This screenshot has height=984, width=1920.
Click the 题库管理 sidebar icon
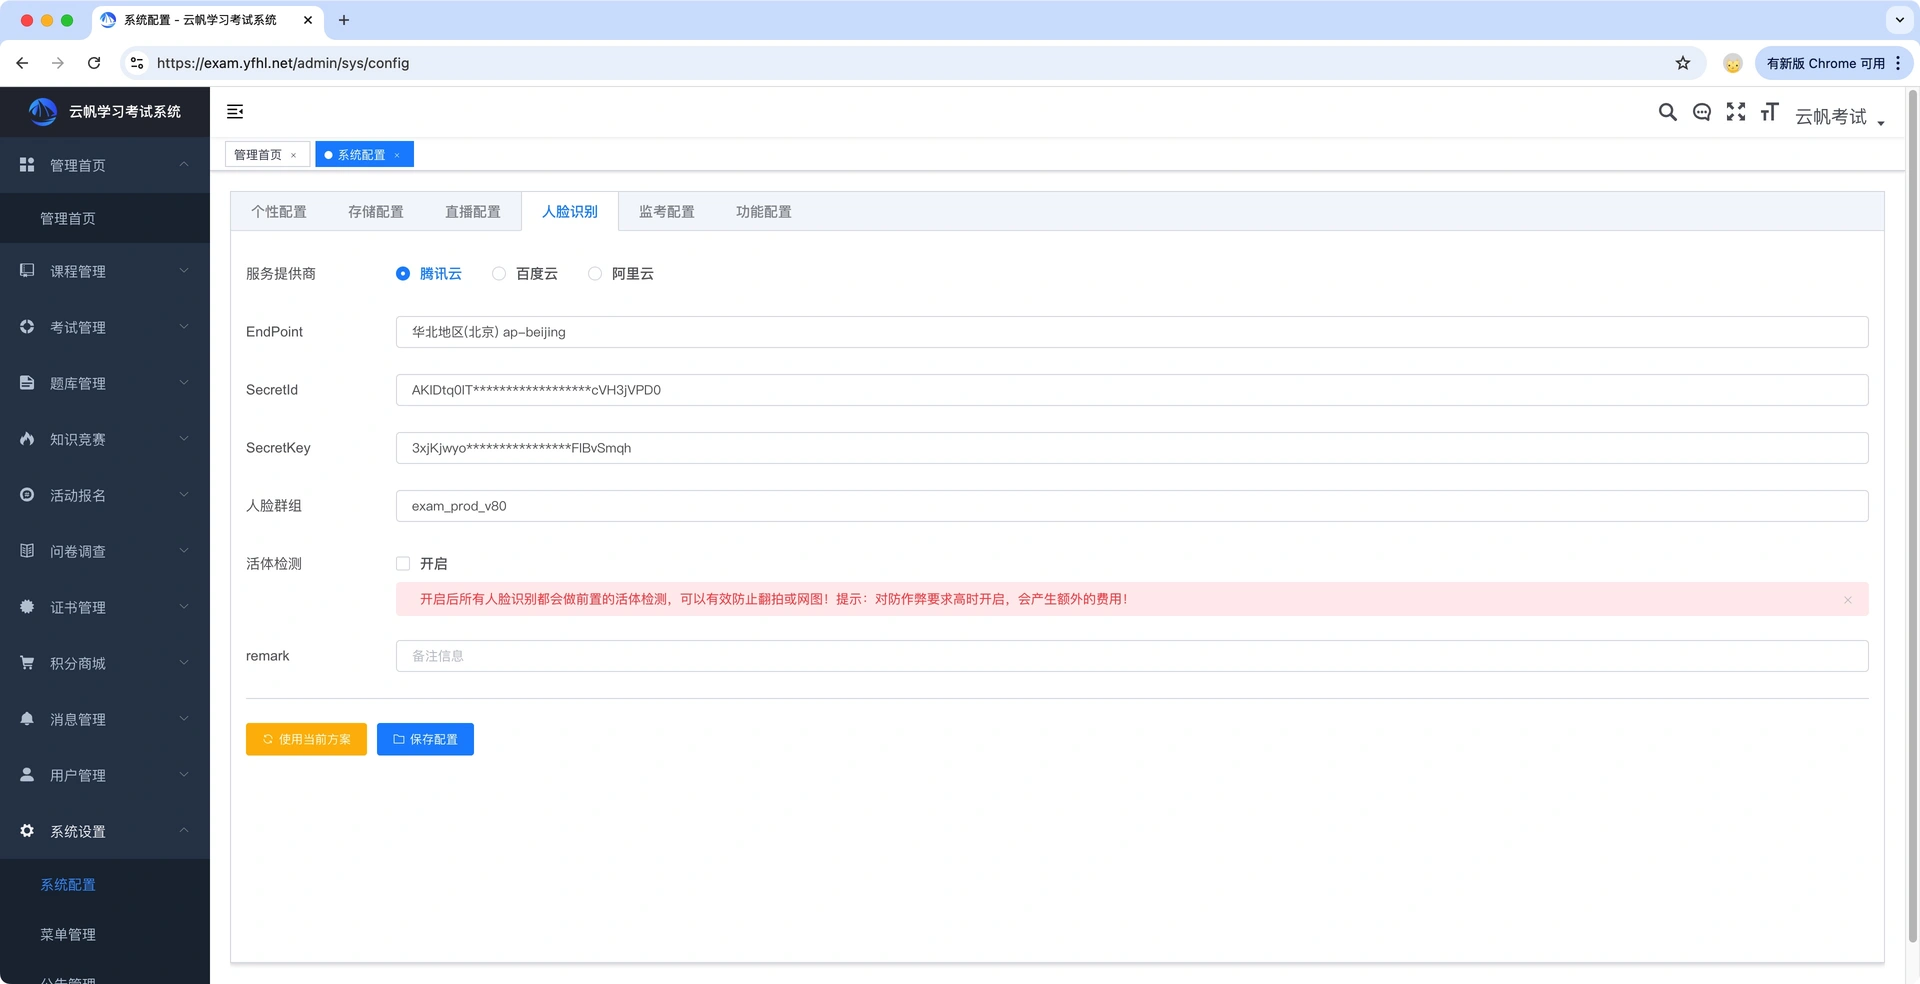[27, 383]
